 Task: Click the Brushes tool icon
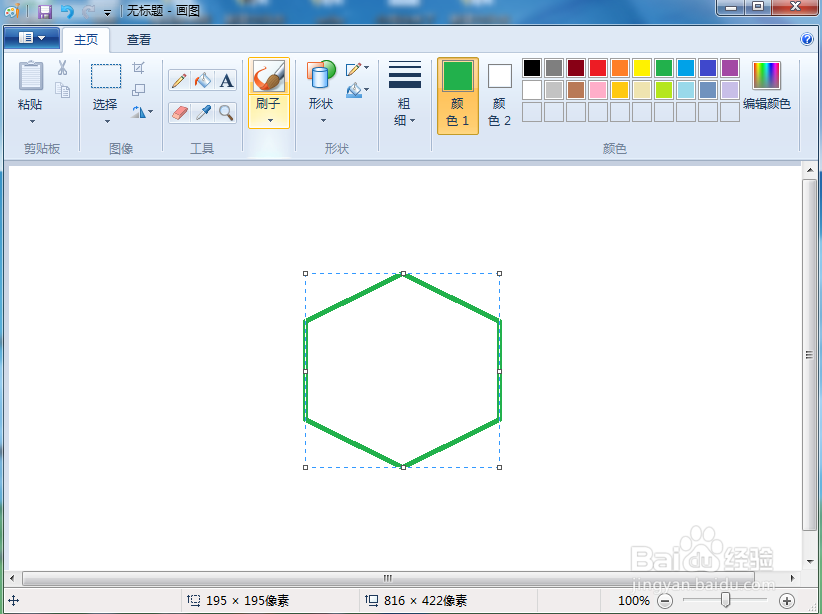point(269,77)
